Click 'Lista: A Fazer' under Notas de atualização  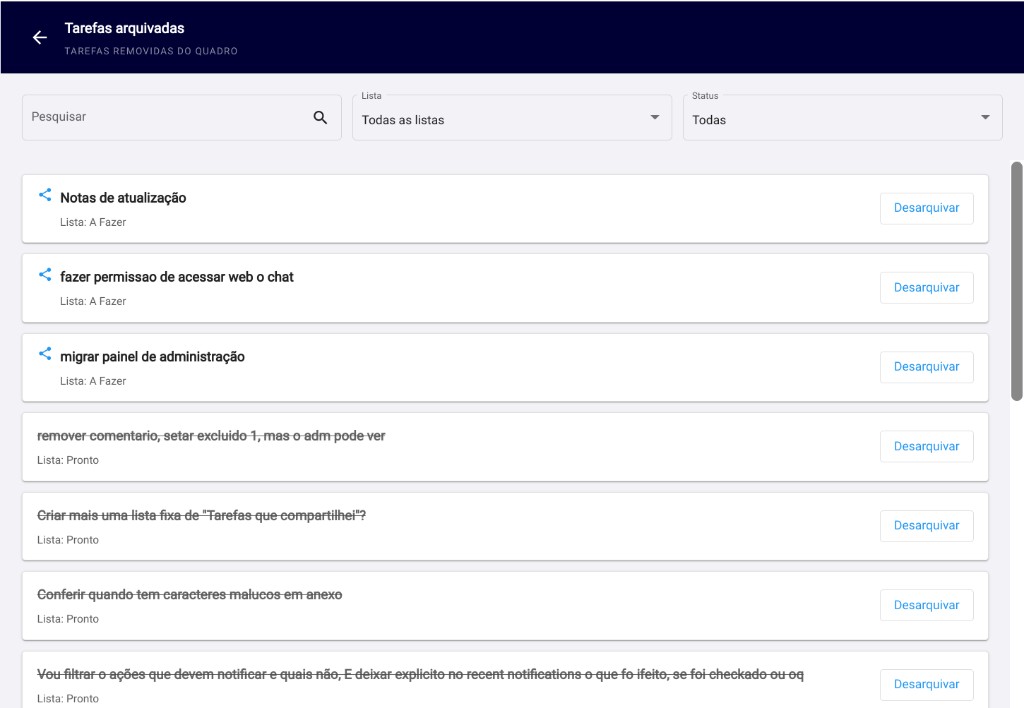(x=93, y=222)
